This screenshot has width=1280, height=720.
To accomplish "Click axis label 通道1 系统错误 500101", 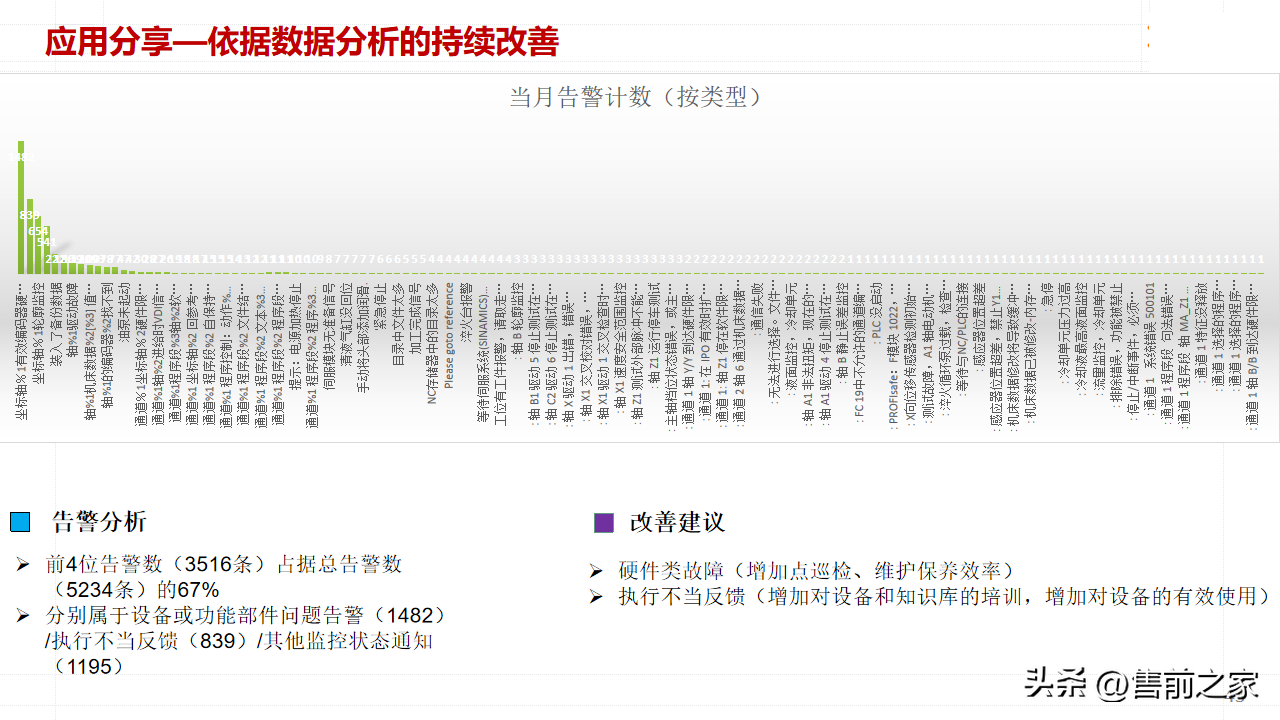I will tap(1151, 351).
